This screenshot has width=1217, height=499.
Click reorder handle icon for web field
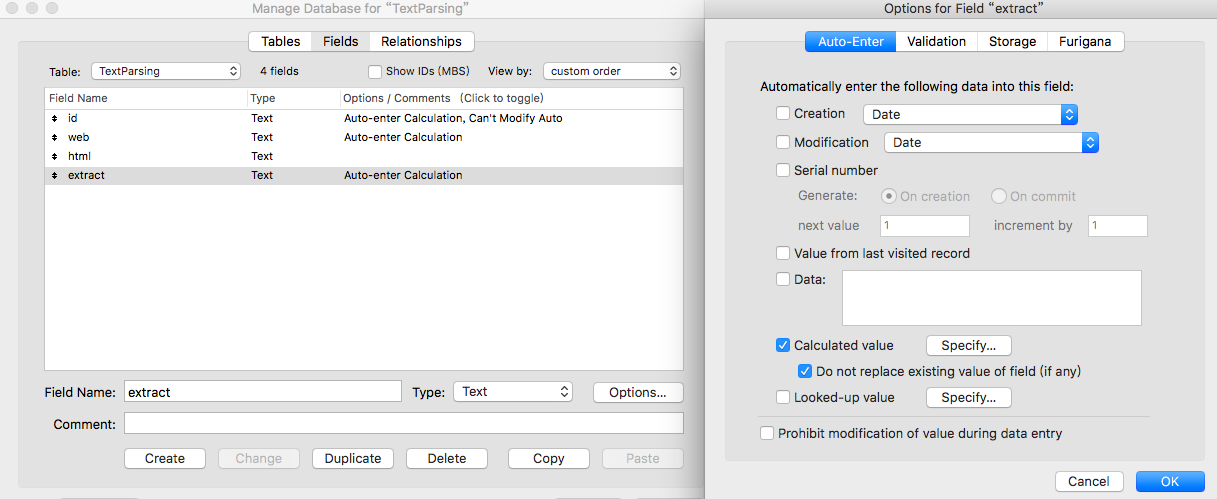(54, 137)
